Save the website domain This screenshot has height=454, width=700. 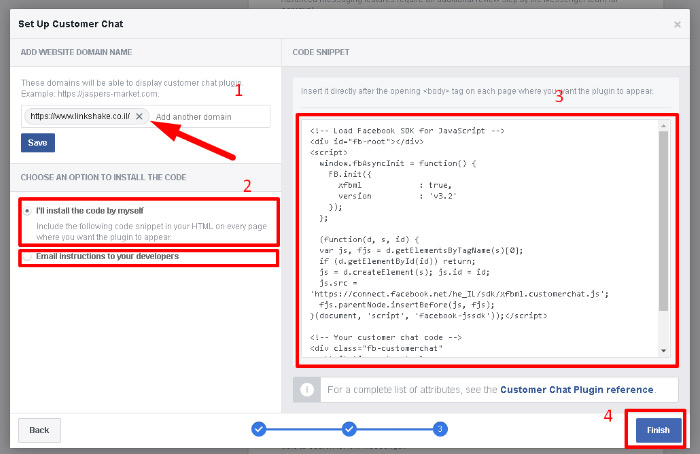(38, 143)
